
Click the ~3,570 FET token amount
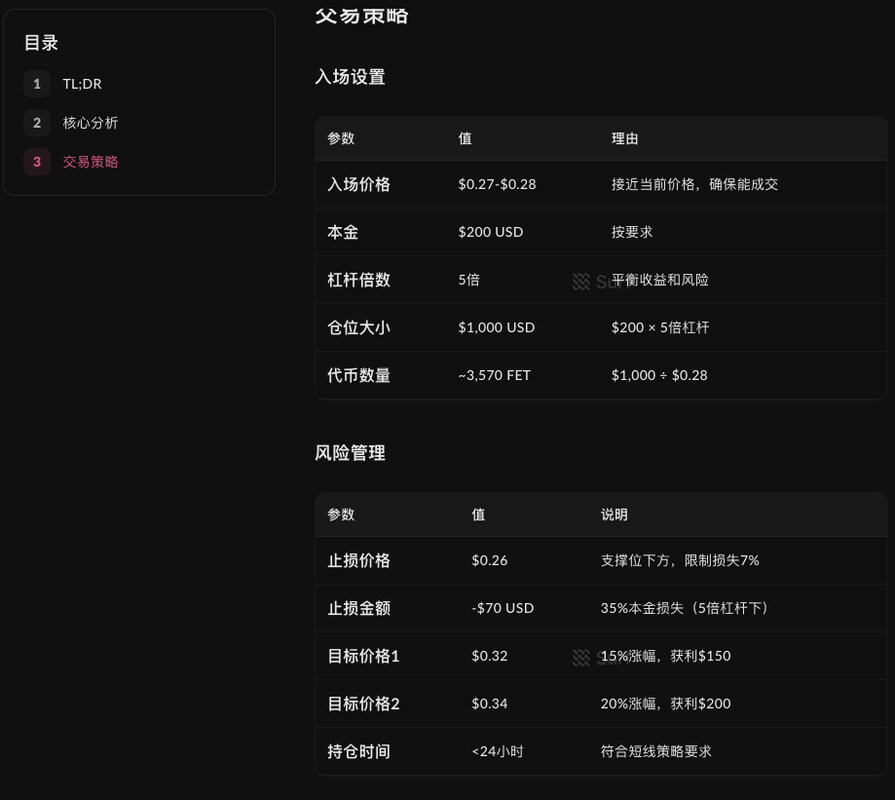pos(494,375)
